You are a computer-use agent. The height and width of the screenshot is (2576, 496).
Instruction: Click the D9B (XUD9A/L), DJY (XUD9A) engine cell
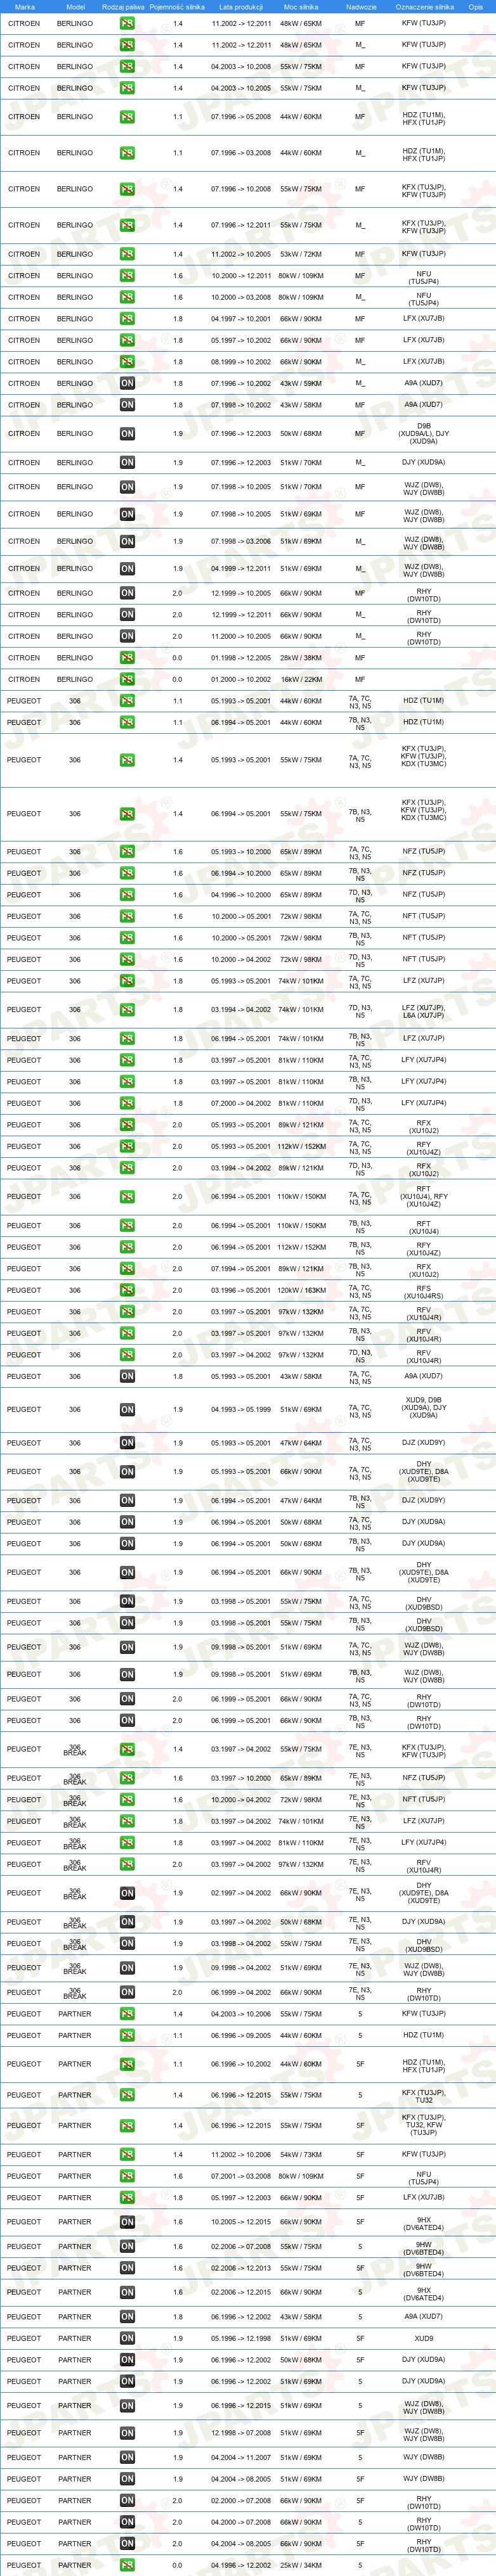[x=424, y=434]
